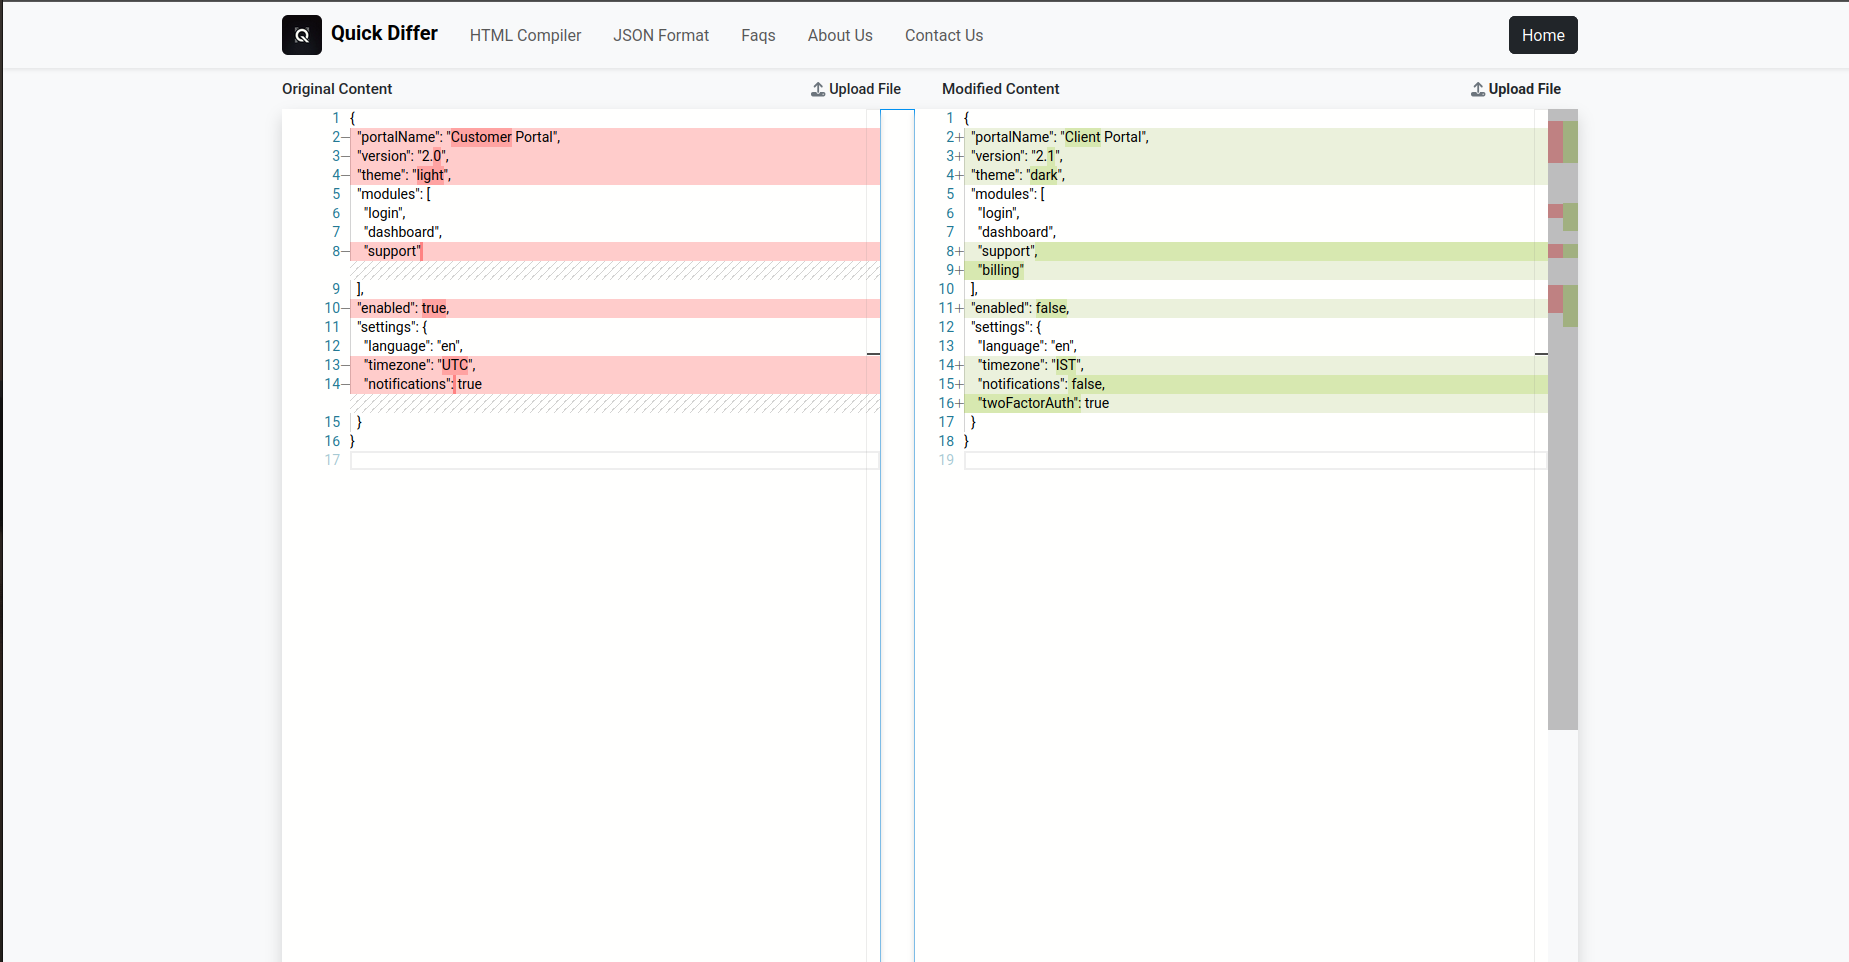Screen dimensions: 1849x962
Task: Click "modules": [ in original editor
Action: tap(394, 194)
